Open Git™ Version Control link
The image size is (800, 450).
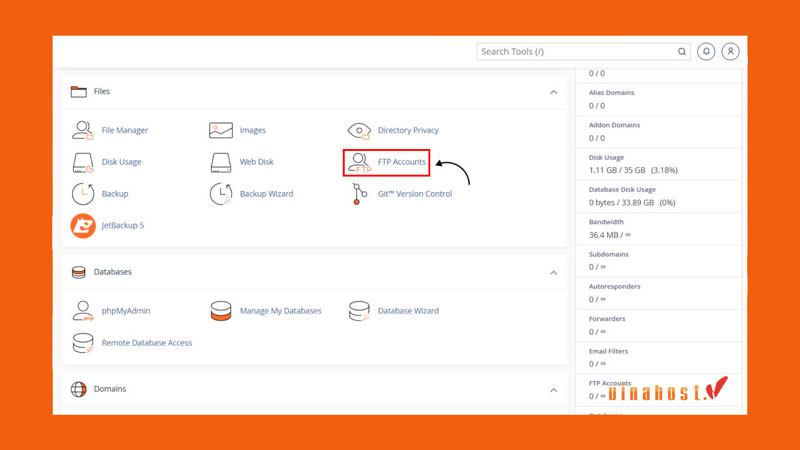pyautogui.click(x=415, y=194)
